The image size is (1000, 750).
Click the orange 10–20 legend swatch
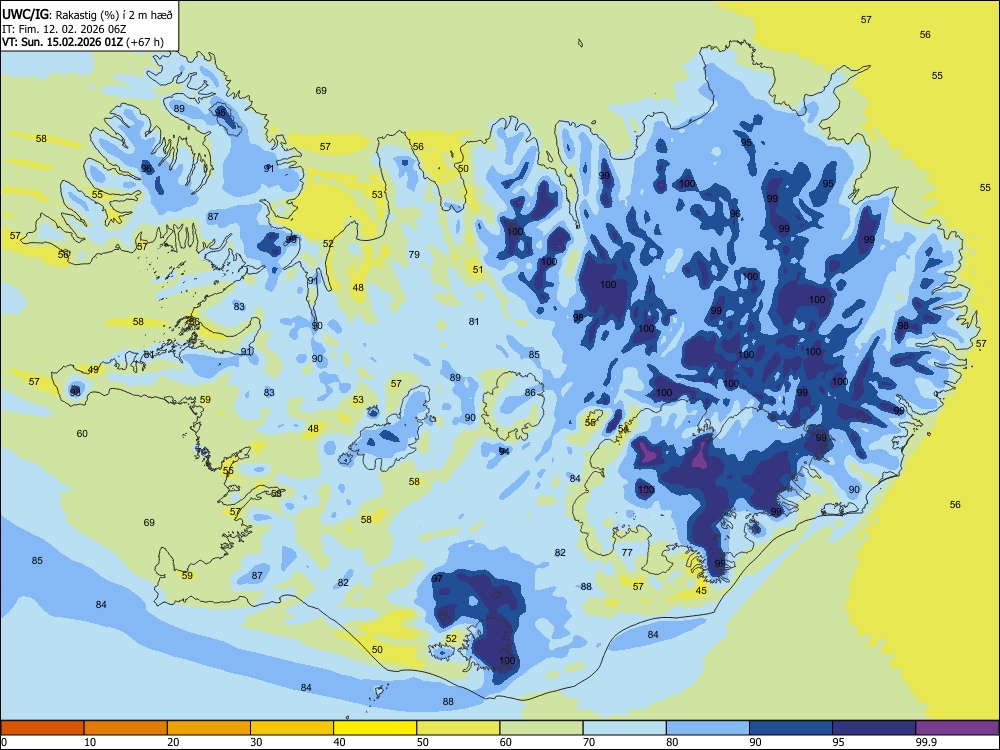(x=126, y=728)
